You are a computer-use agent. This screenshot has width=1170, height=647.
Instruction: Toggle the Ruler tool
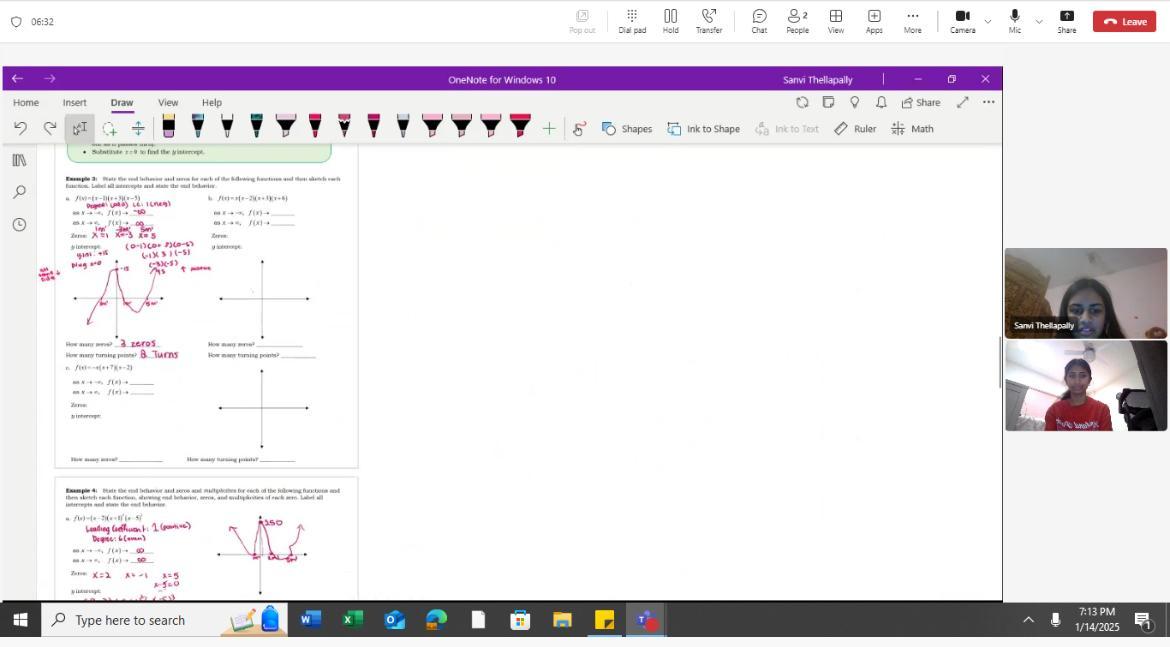[x=855, y=128]
